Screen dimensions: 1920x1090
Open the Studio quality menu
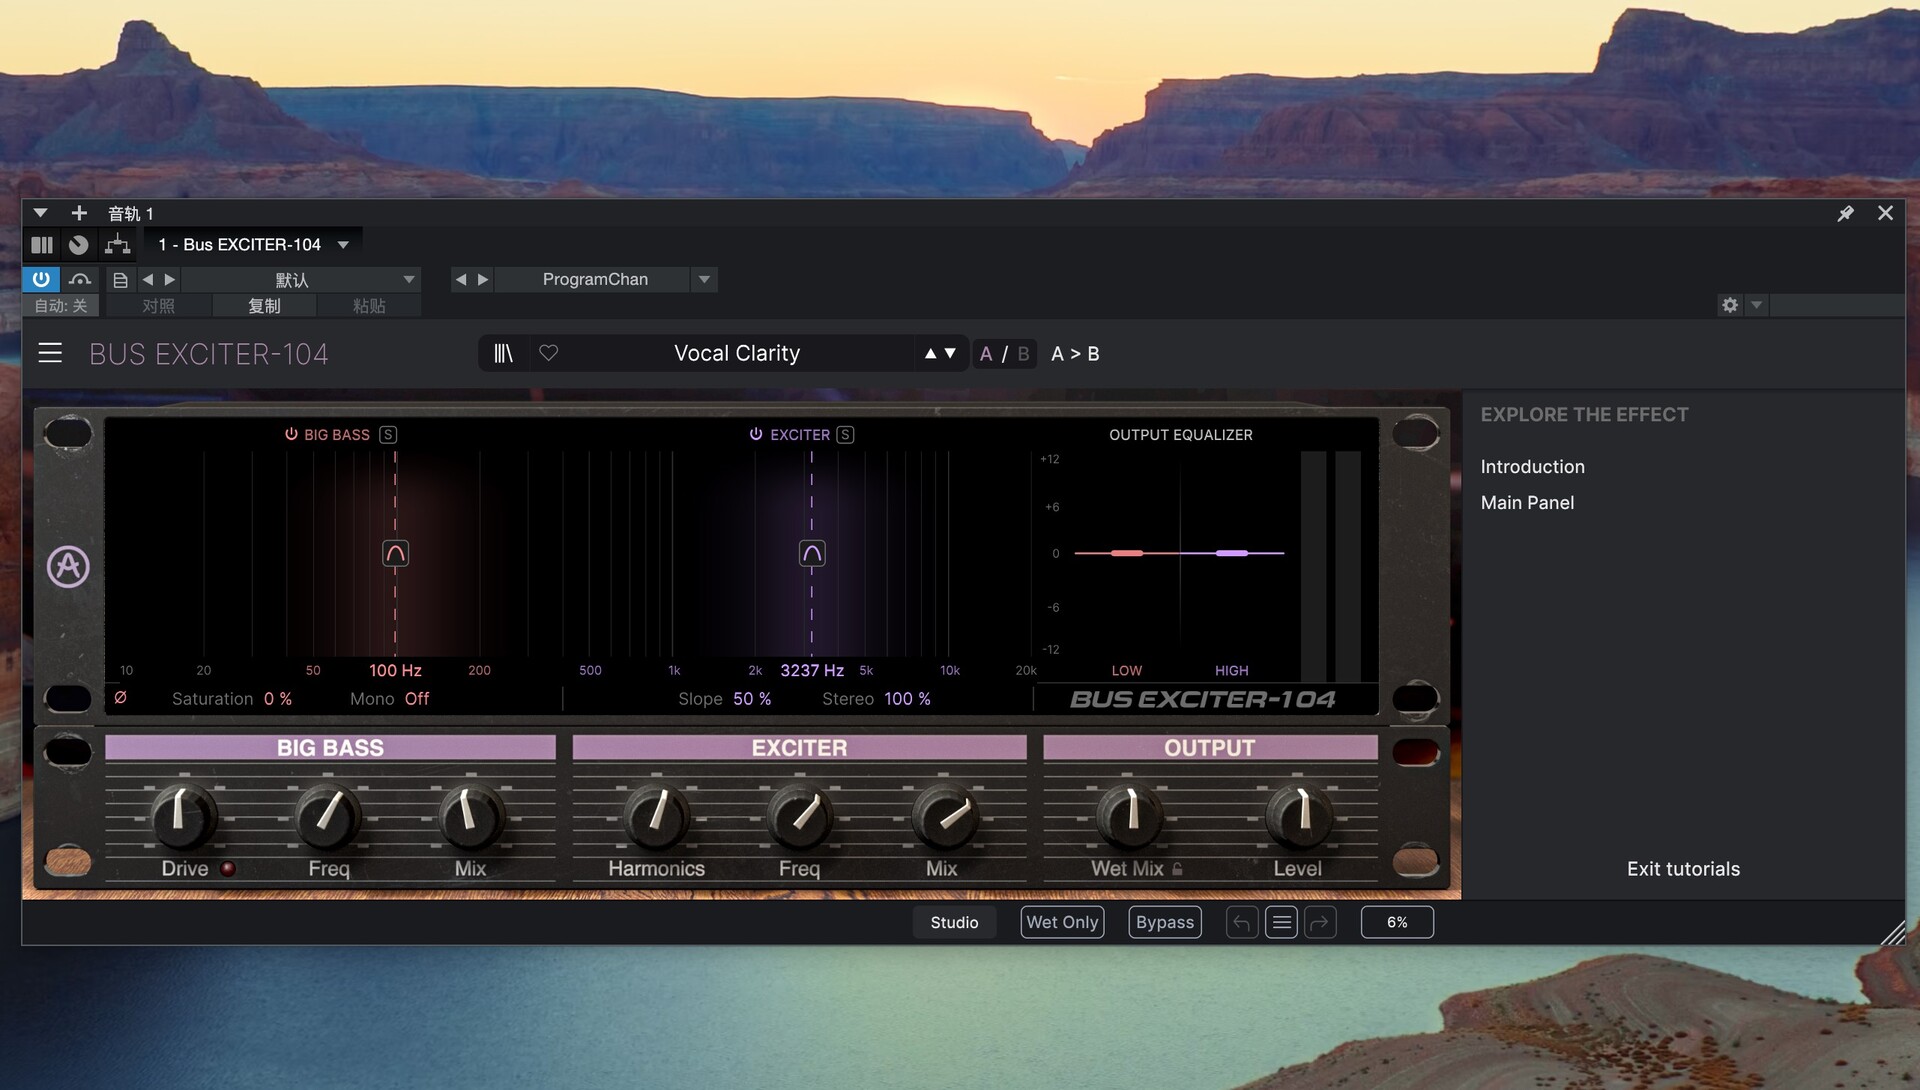pyautogui.click(x=954, y=922)
